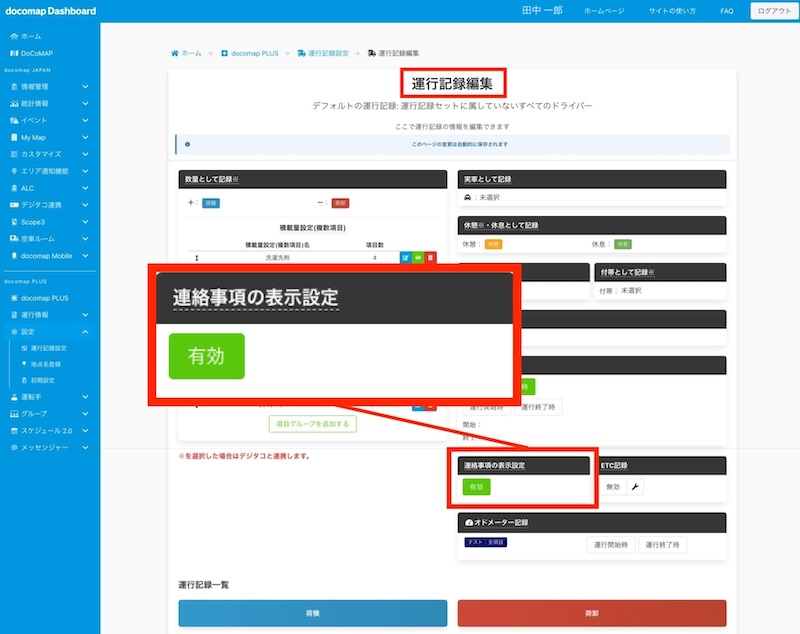Screen dimensions: 800x634
Task: Click the blue edit icon for 洗濯洗剤 row
Action: (x=405, y=258)
